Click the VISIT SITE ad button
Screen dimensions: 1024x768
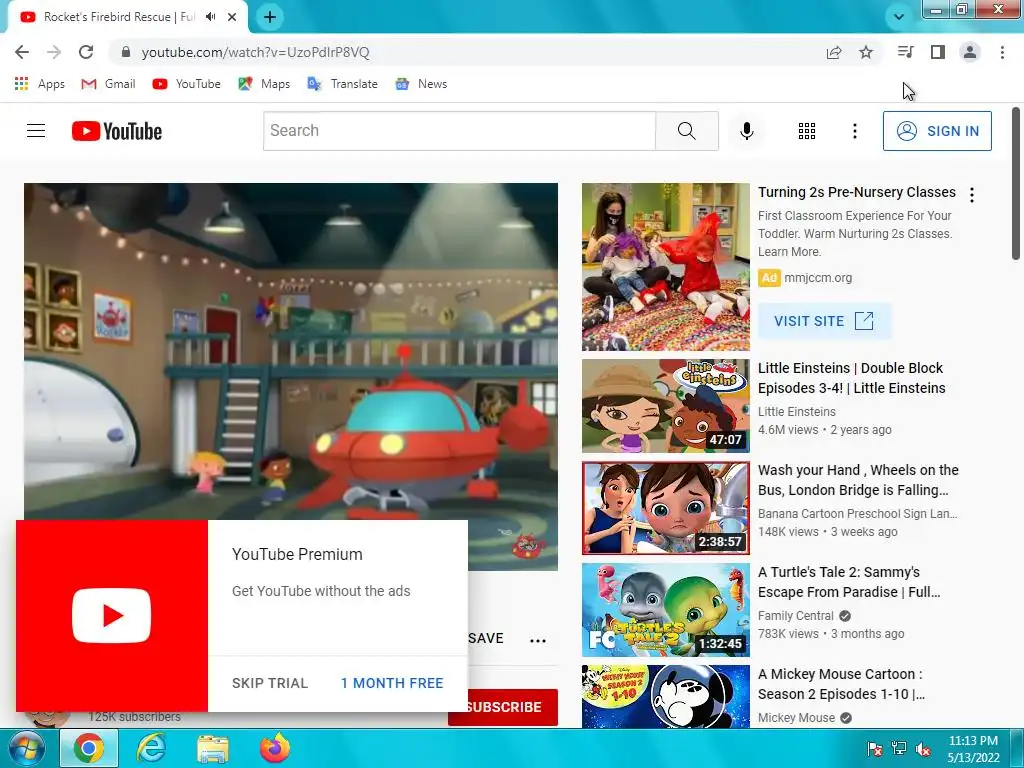[x=824, y=321]
